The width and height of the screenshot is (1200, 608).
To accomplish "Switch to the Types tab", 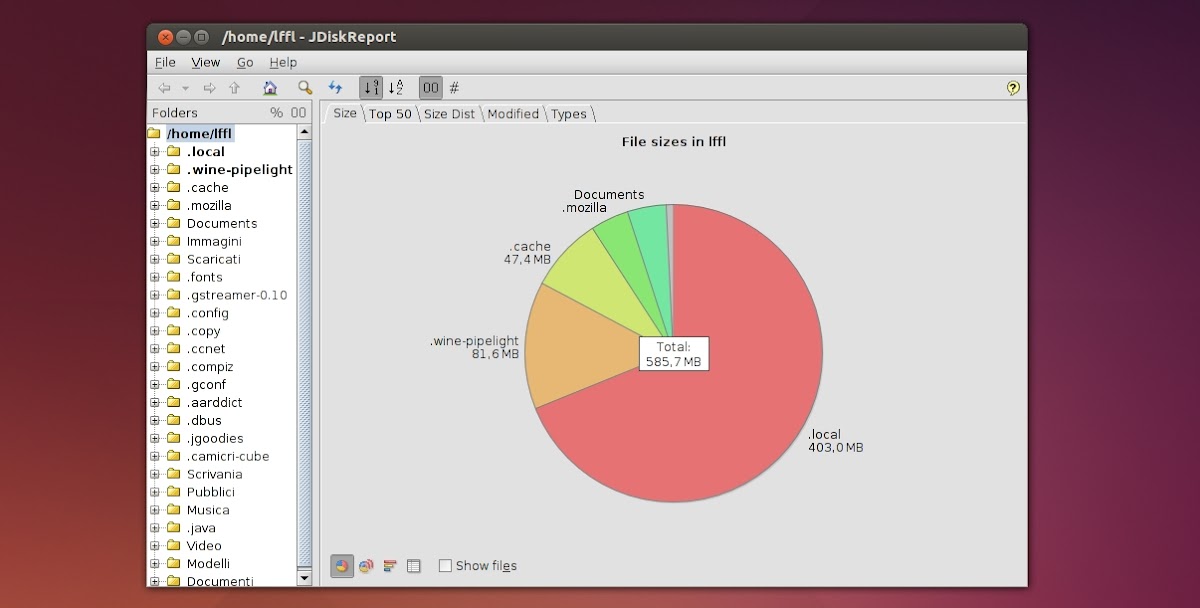I will tap(569, 114).
